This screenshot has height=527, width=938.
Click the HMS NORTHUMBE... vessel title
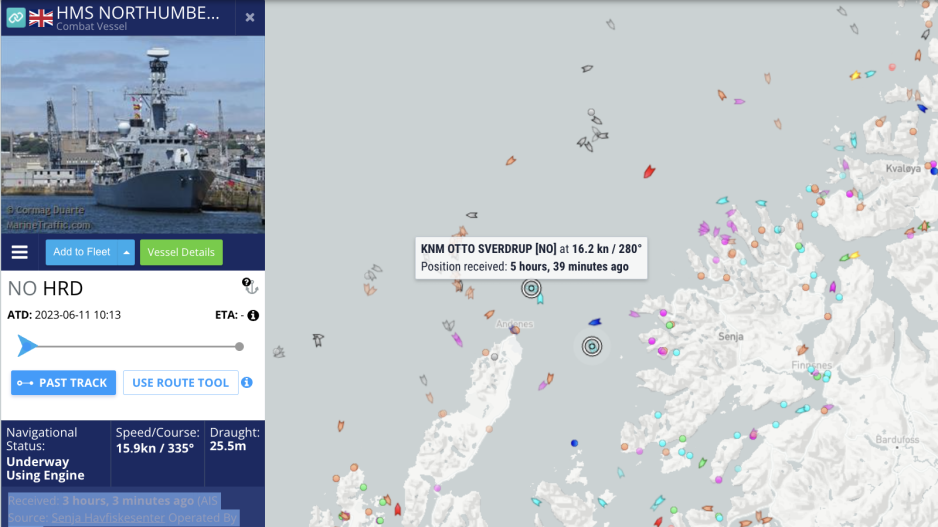coord(138,13)
